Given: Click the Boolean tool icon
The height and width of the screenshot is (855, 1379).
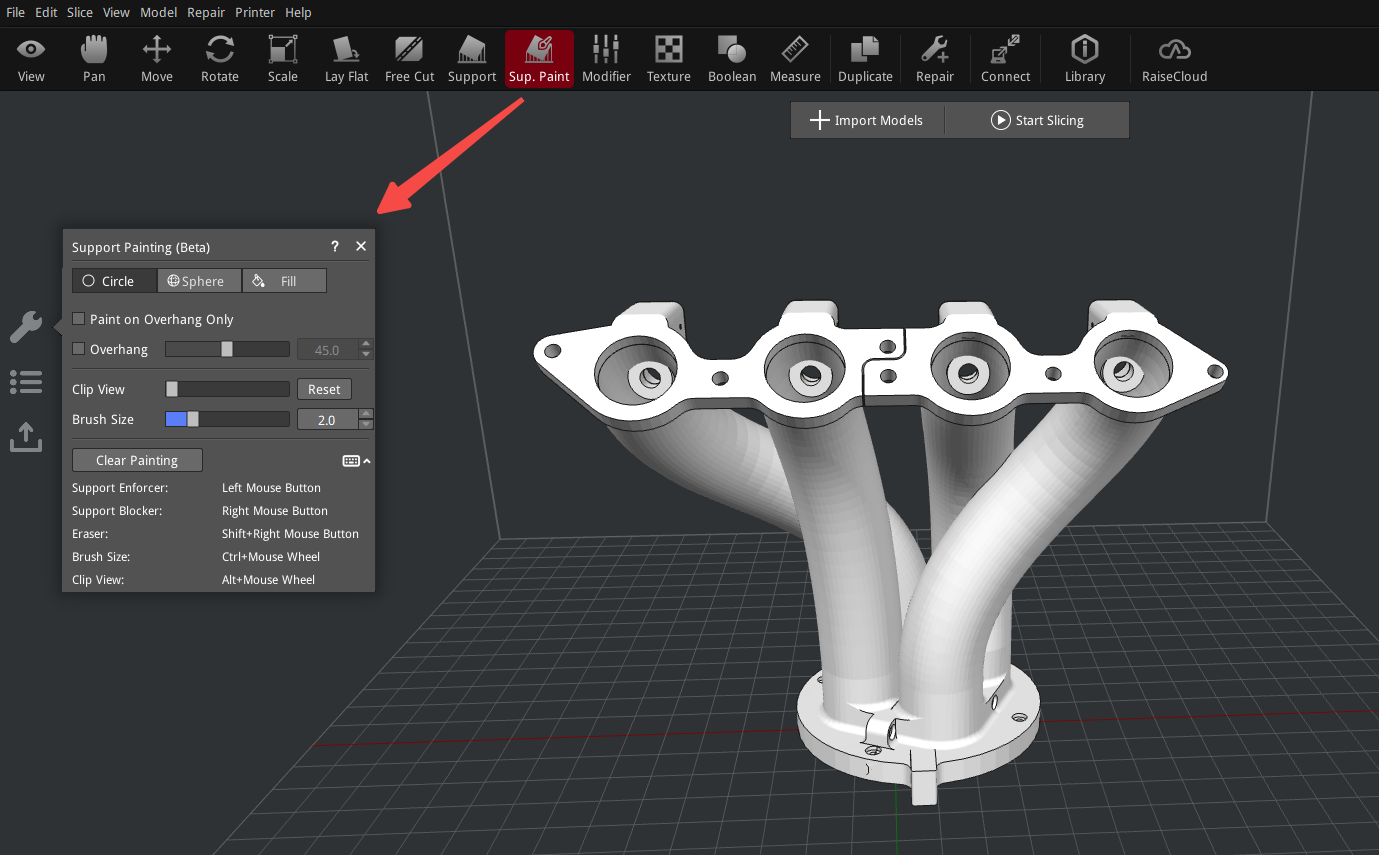Looking at the screenshot, I should coord(731,59).
